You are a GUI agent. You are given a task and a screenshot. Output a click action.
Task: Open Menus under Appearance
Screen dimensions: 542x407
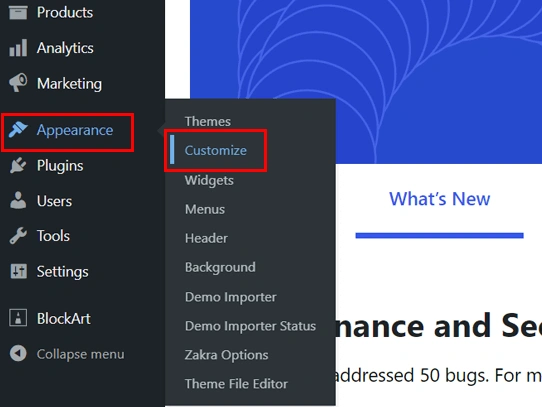tap(205, 209)
